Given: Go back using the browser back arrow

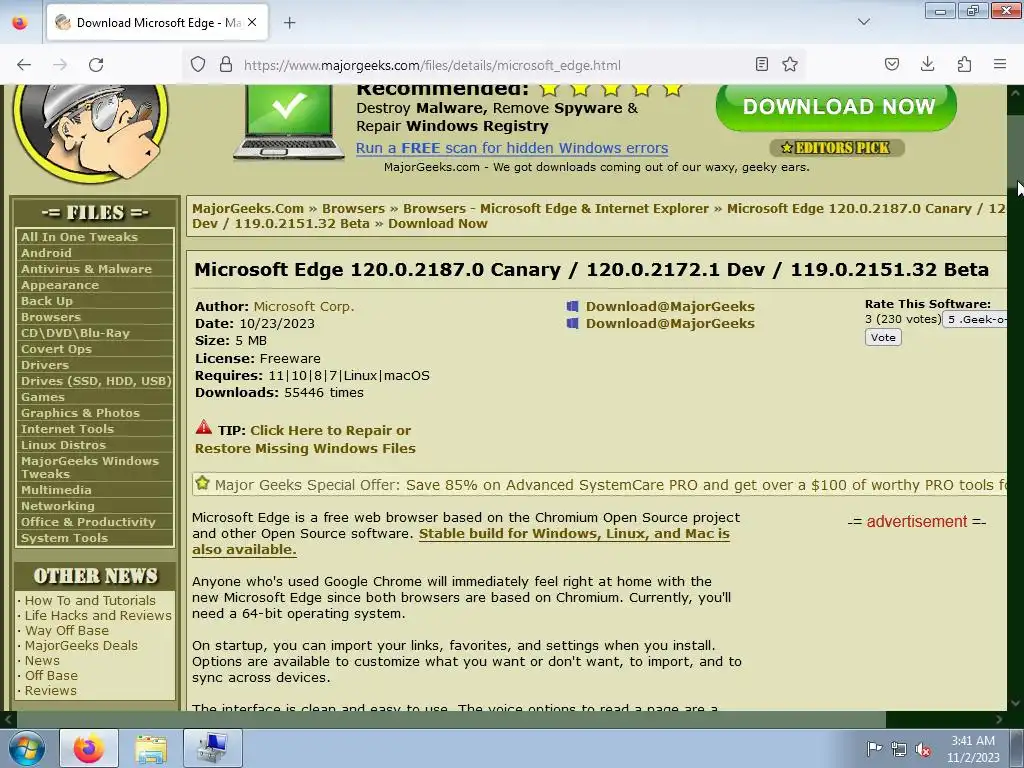Looking at the screenshot, I should coord(24,65).
